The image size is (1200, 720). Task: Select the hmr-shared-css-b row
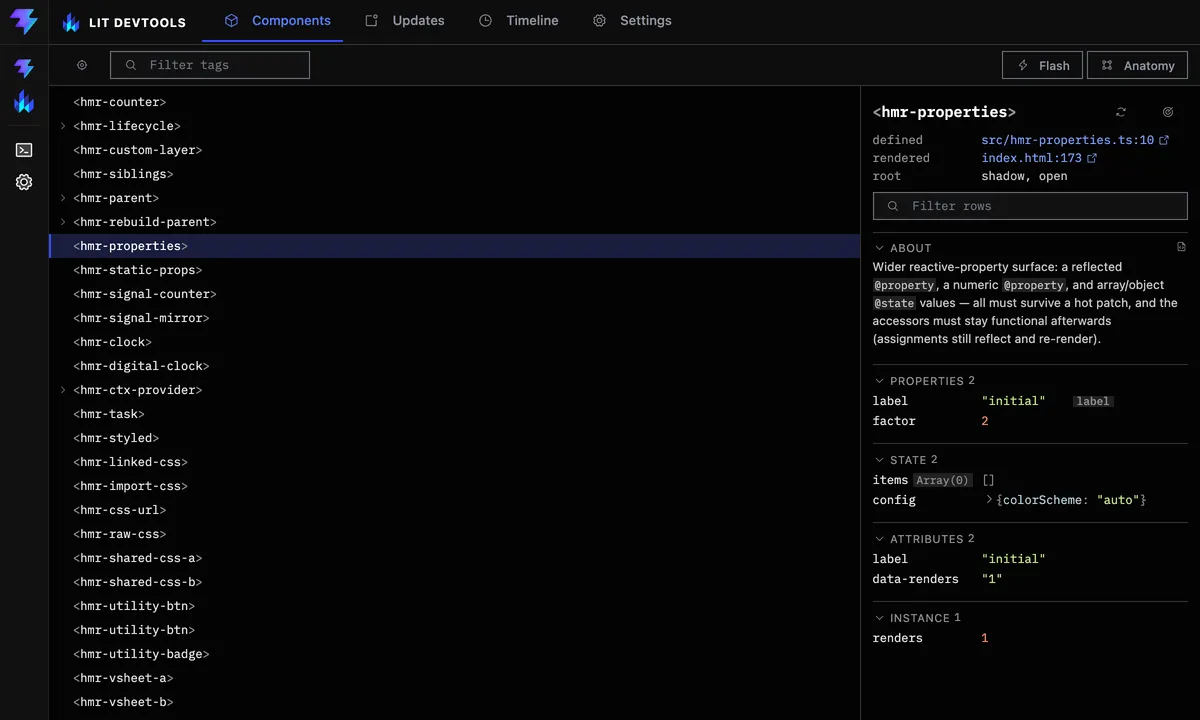[x=455, y=582]
